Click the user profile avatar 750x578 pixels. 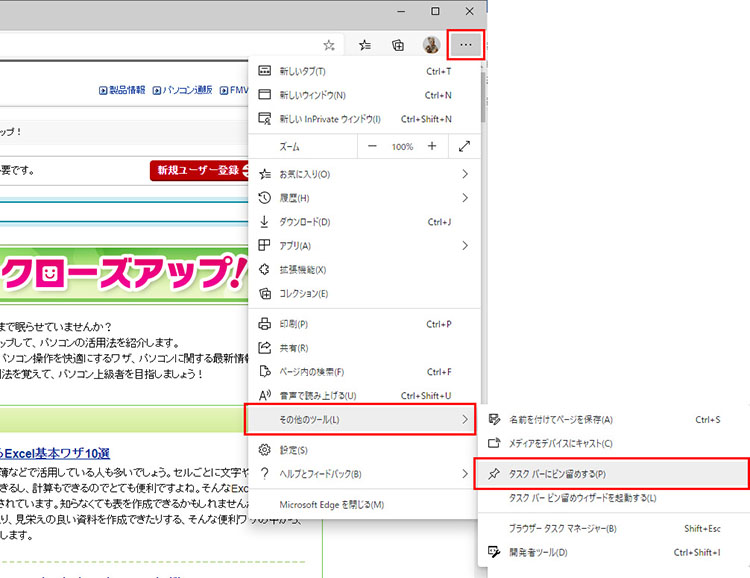431,45
